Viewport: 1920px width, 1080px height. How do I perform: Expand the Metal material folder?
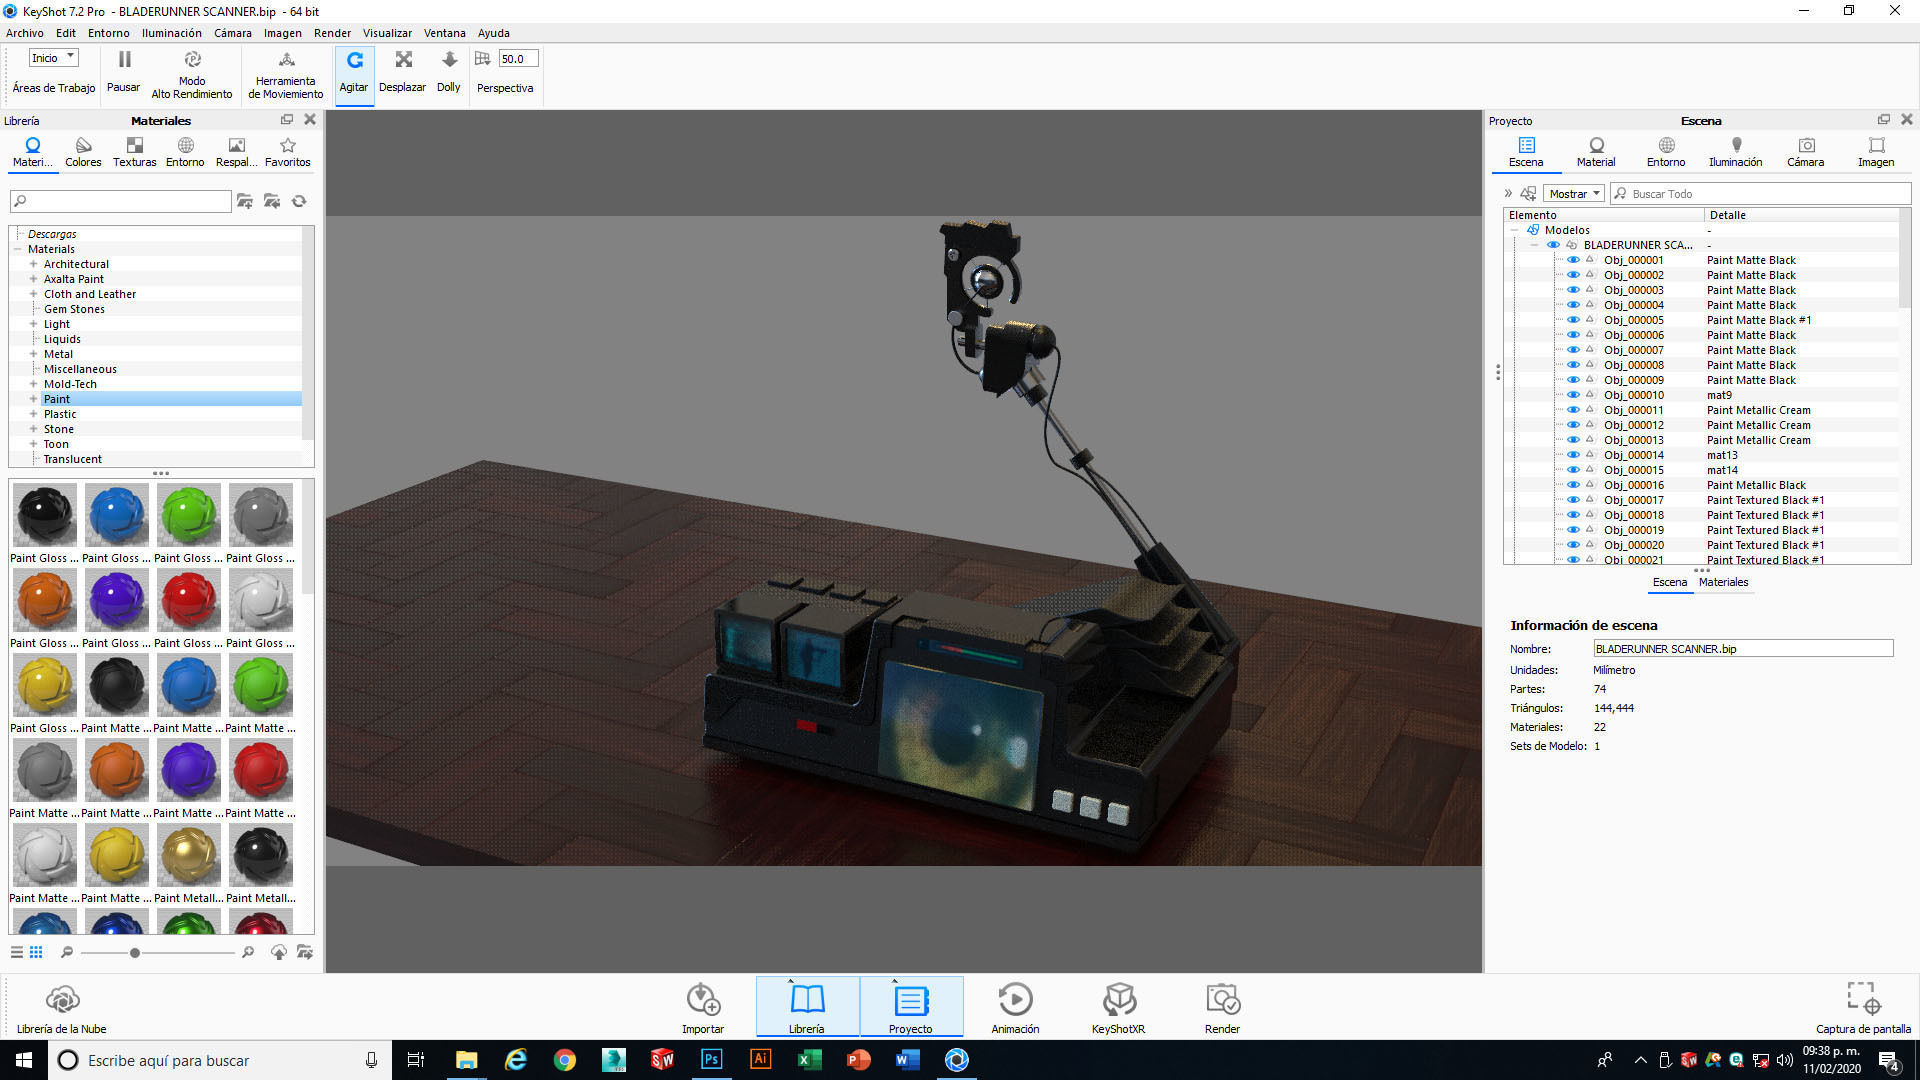point(33,354)
